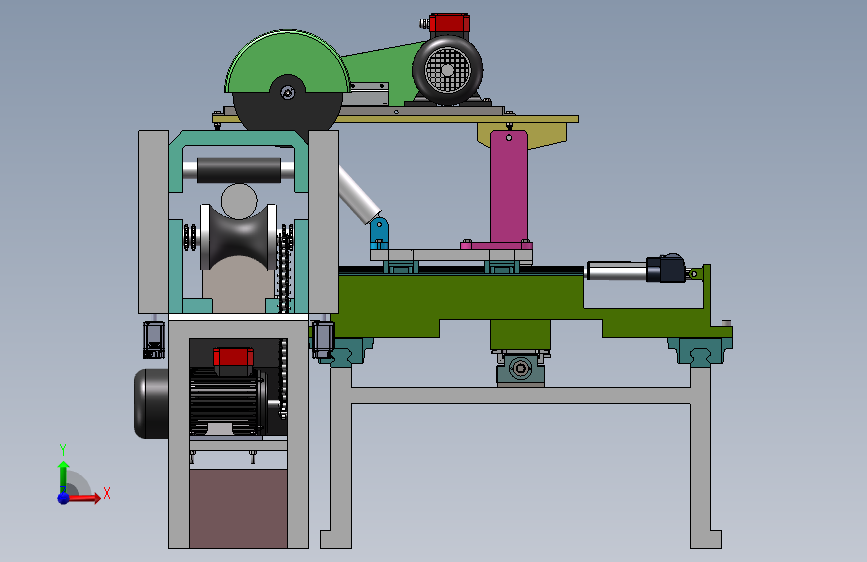This screenshot has height=562, width=867.
Task: Select the green saw blade guard
Action: click(x=287, y=61)
